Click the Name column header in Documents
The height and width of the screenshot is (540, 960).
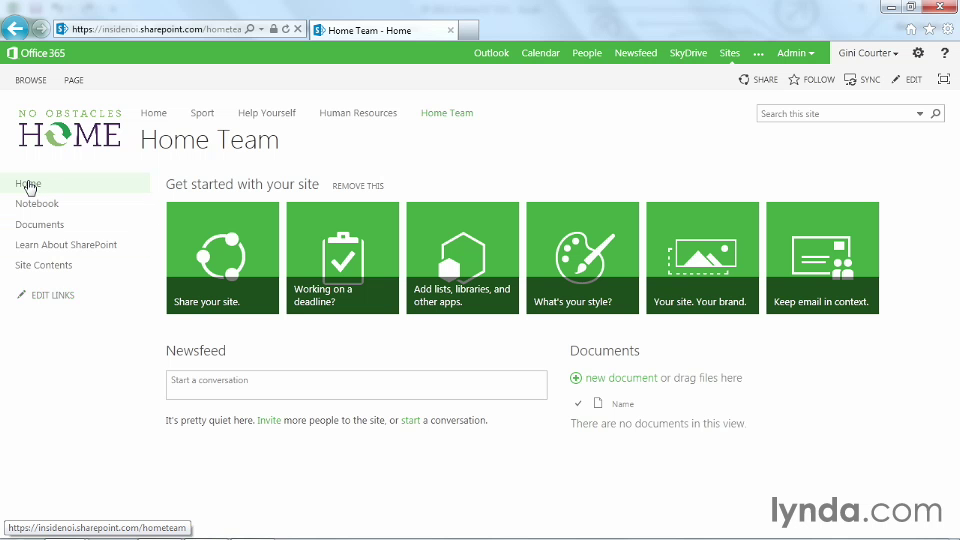click(x=623, y=404)
